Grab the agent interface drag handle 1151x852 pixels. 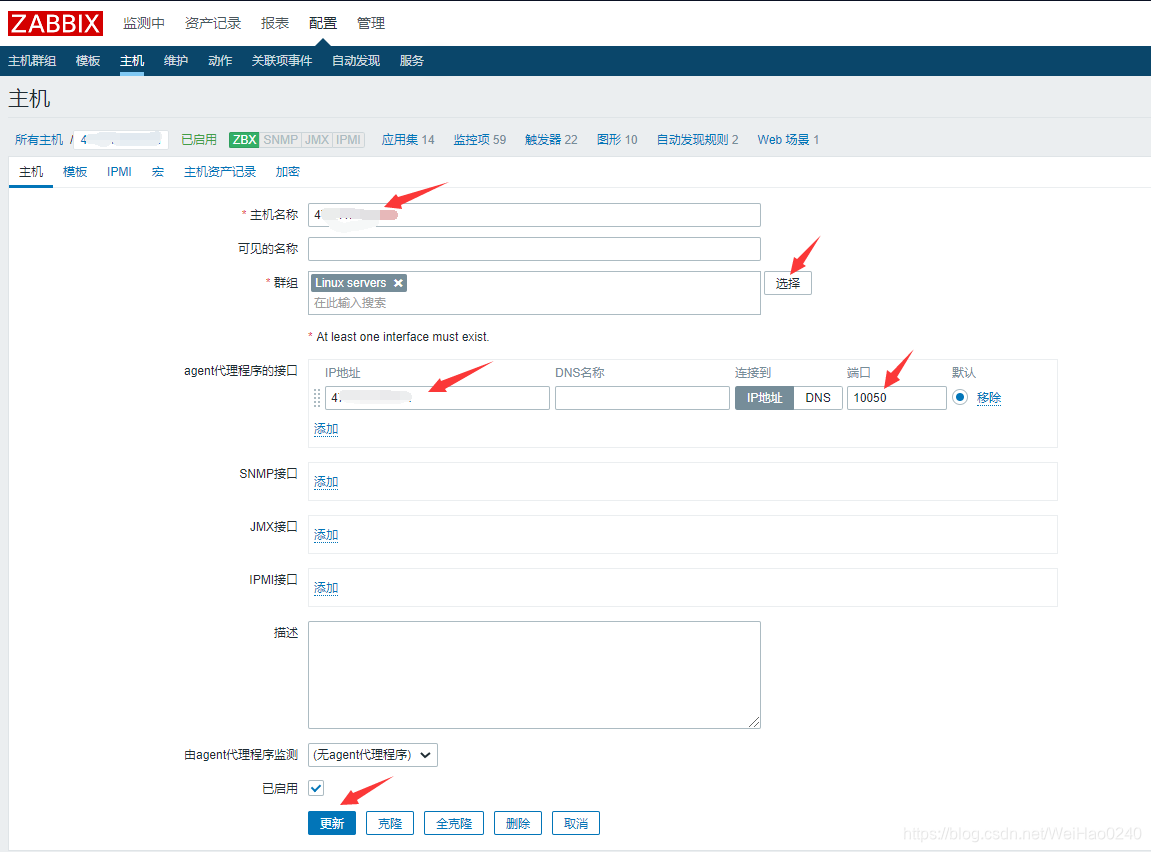(x=317, y=398)
